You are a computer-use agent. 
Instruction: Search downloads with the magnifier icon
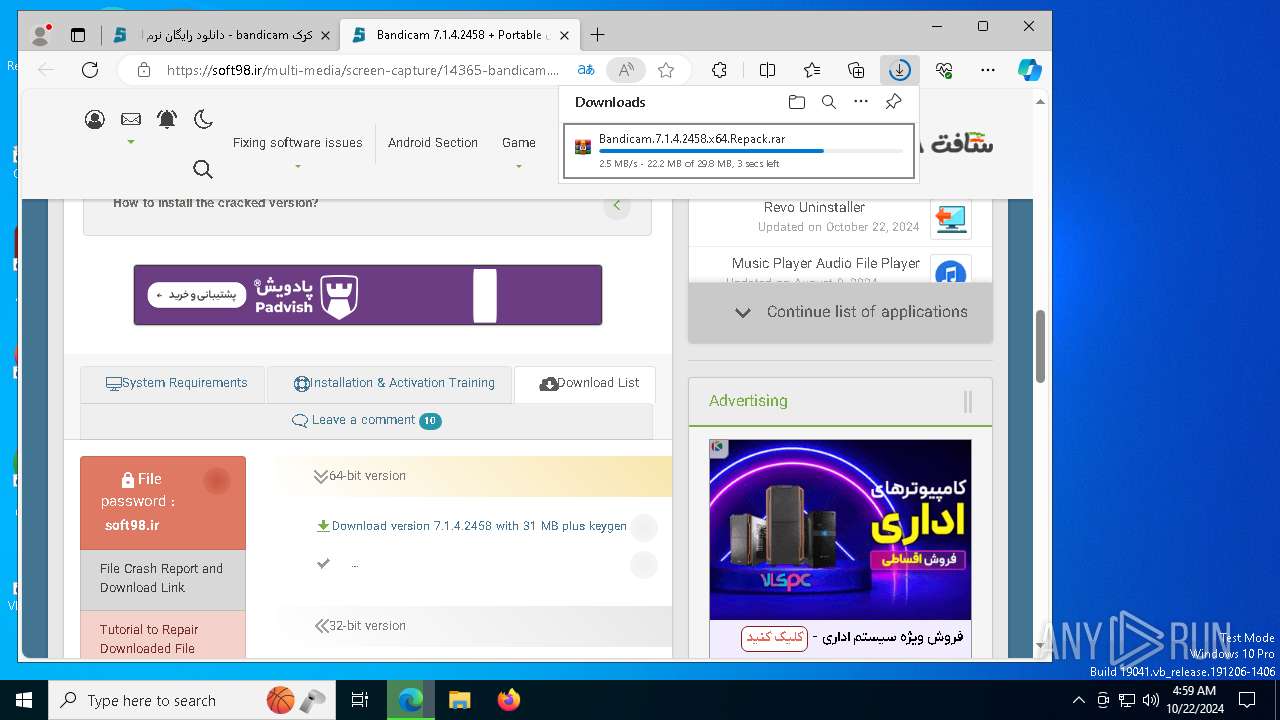point(828,102)
